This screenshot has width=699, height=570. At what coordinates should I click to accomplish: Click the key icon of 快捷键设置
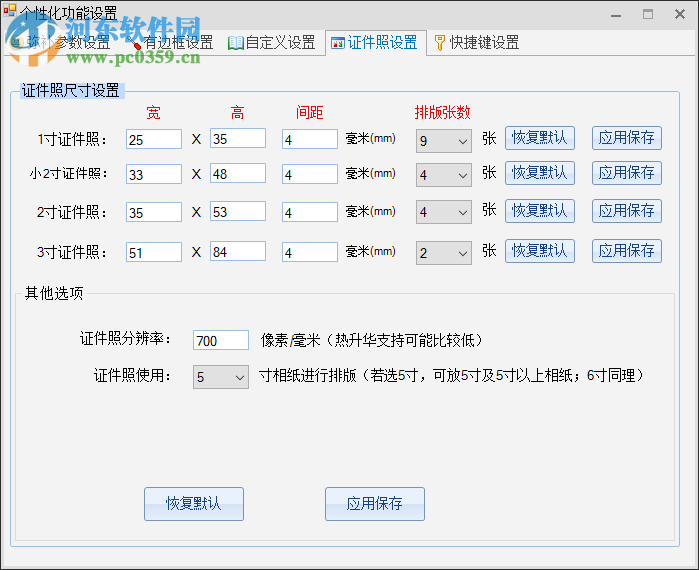pos(440,43)
